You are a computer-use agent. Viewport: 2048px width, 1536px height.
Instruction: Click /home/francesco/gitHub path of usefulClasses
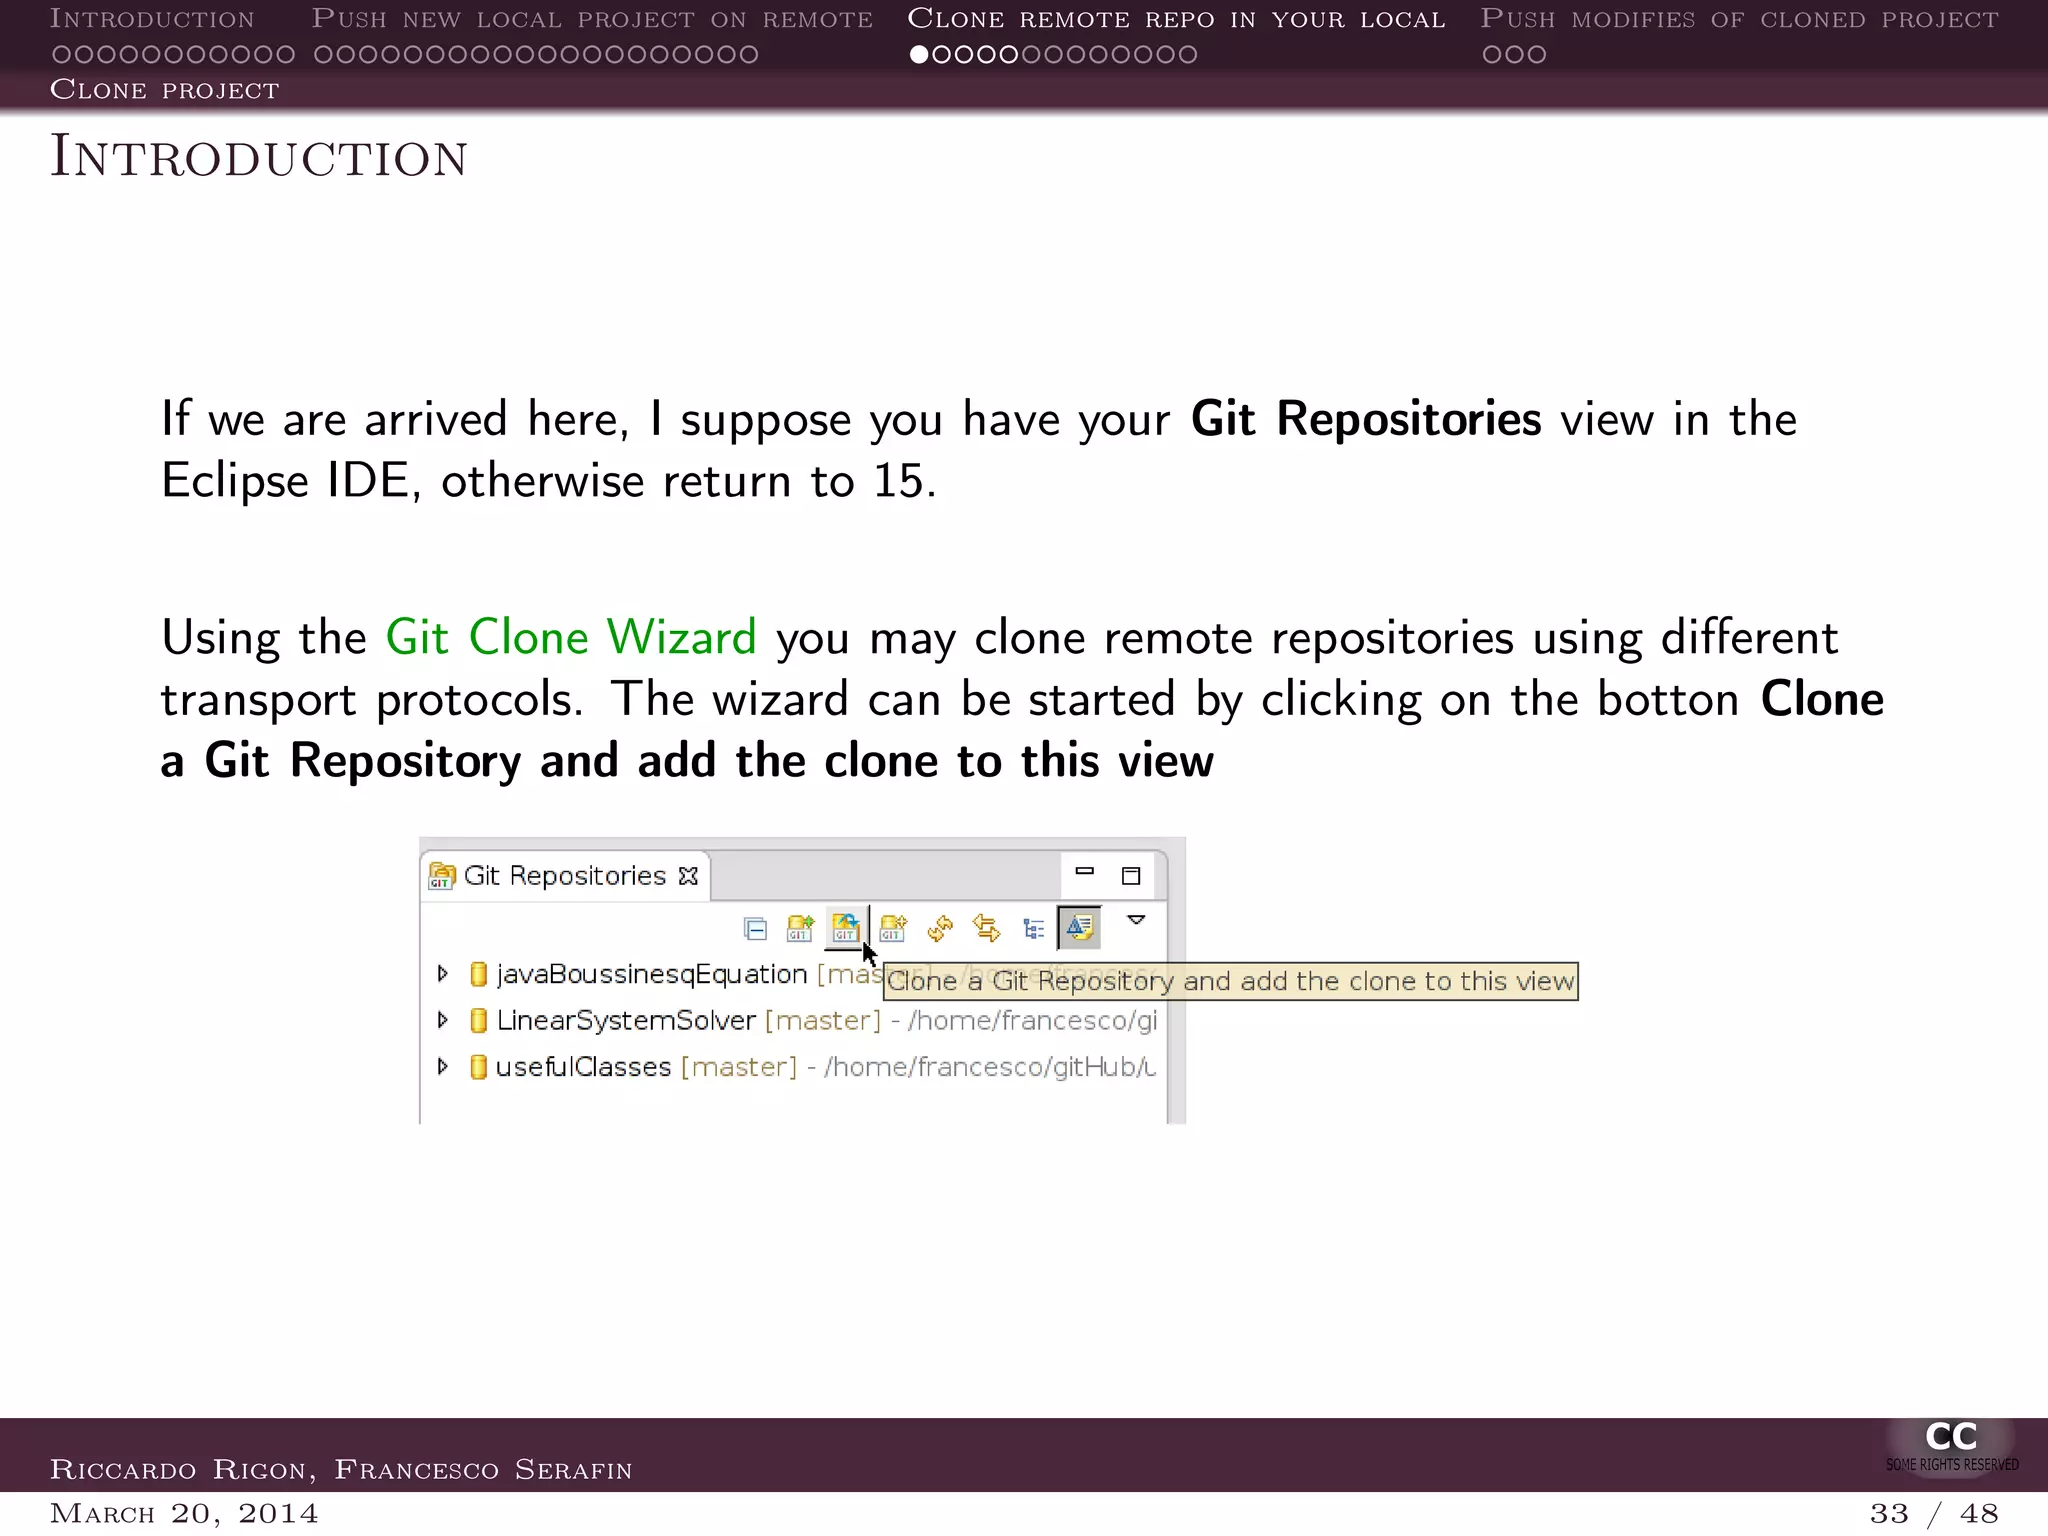click(990, 1067)
